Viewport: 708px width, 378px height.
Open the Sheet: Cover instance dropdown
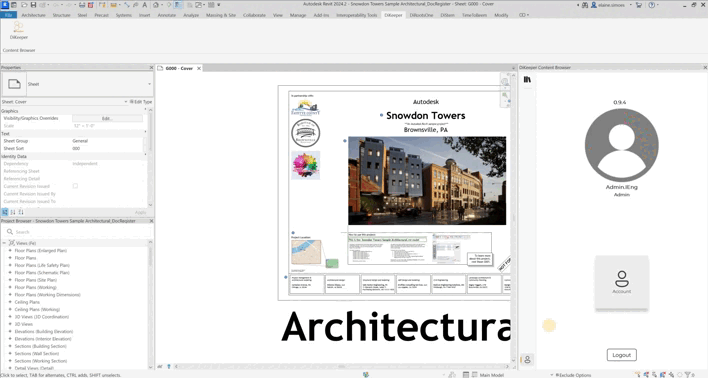point(126,102)
